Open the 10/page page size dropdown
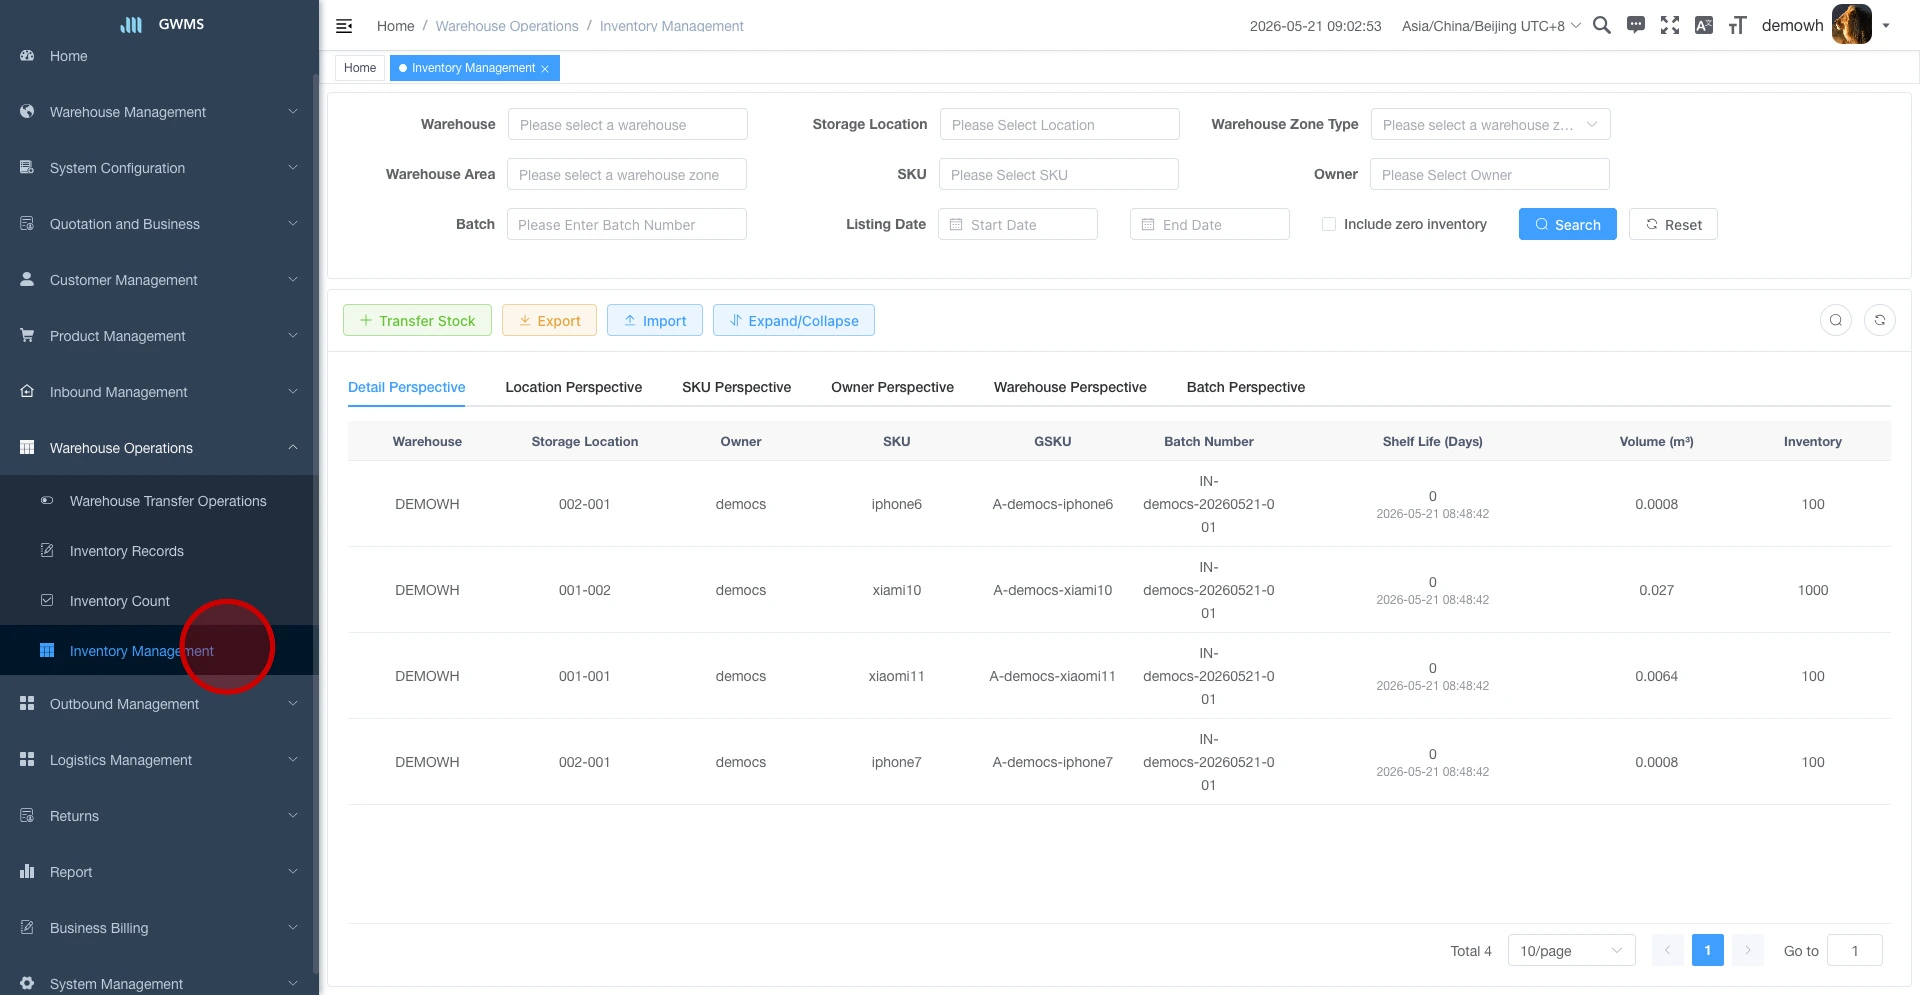The width and height of the screenshot is (1920, 995). coord(1571,951)
